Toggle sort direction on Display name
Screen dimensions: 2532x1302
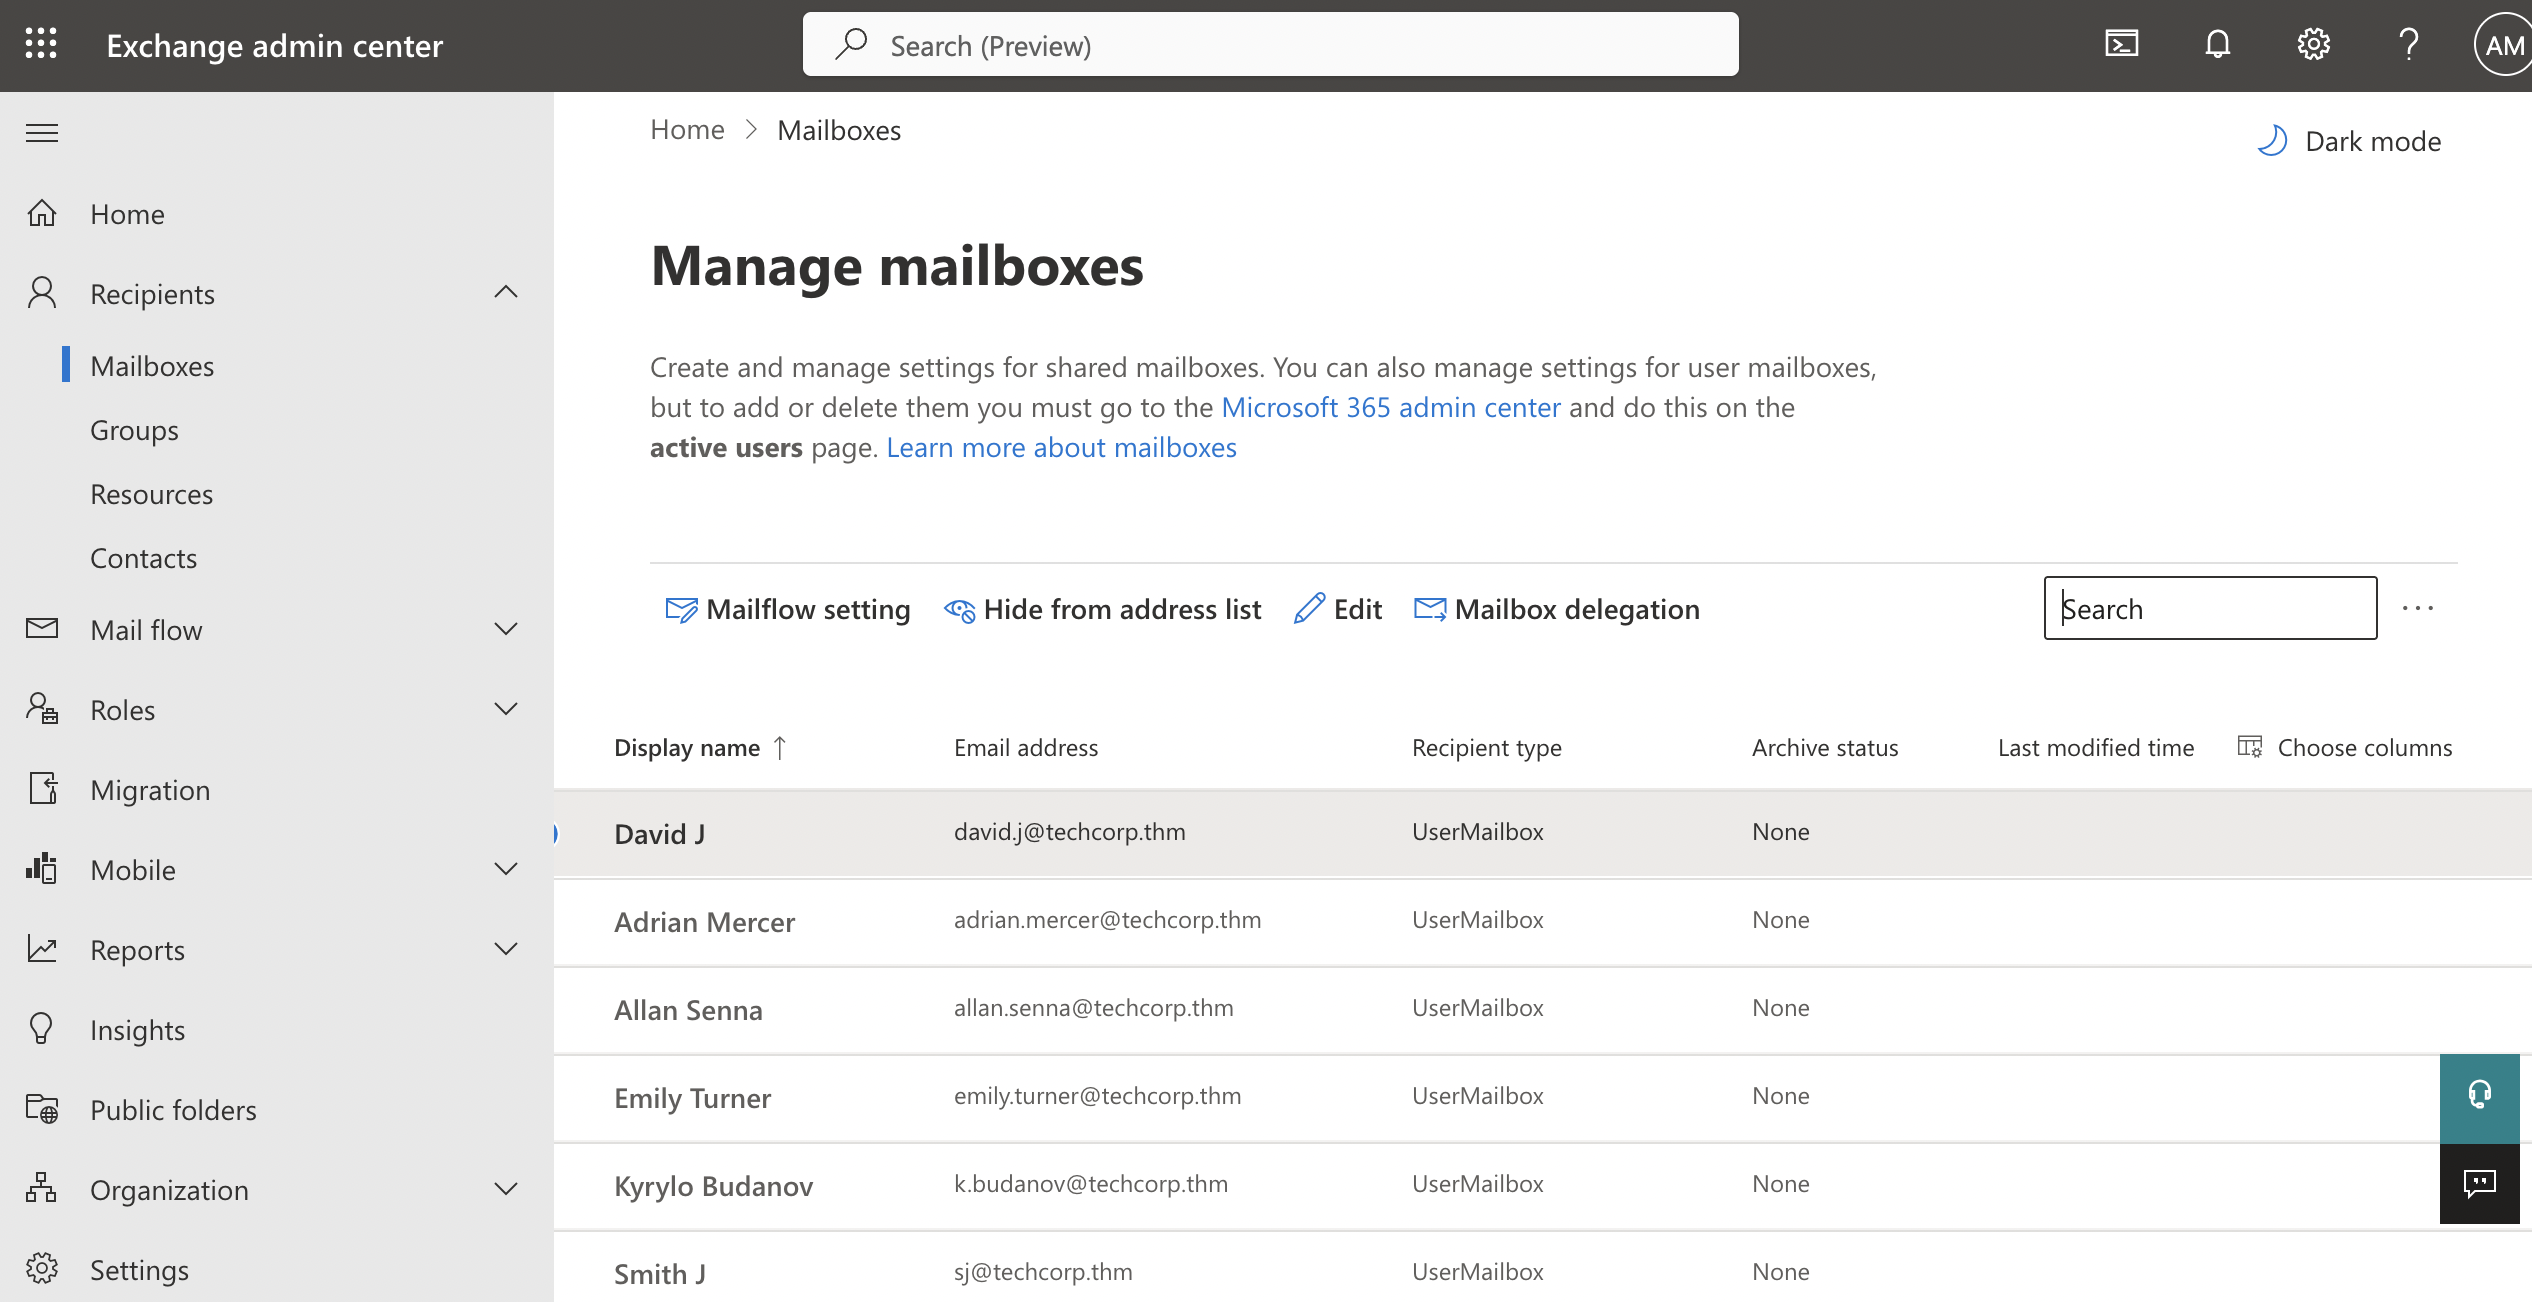click(779, 747)
